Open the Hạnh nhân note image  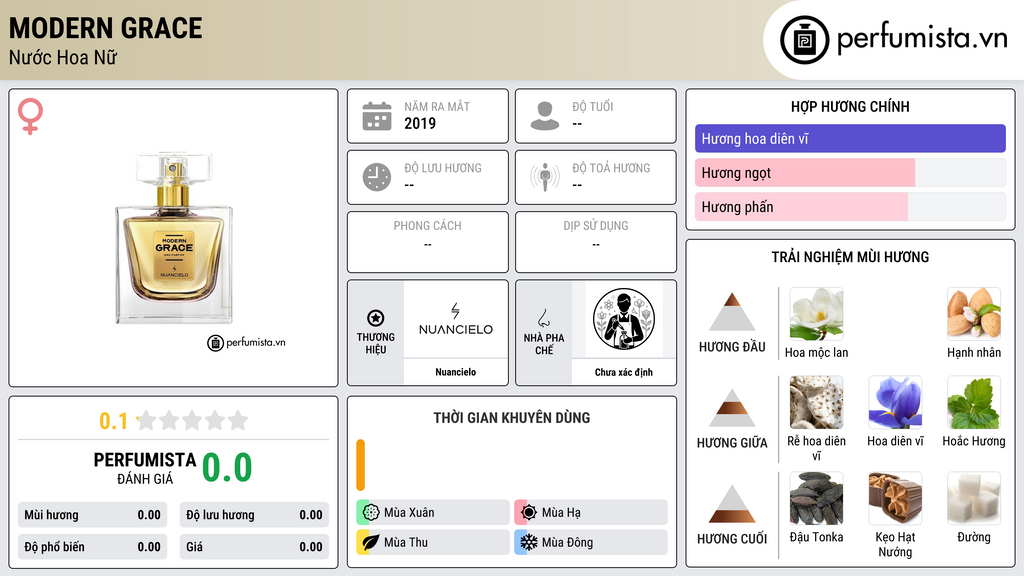click(974, 314)
